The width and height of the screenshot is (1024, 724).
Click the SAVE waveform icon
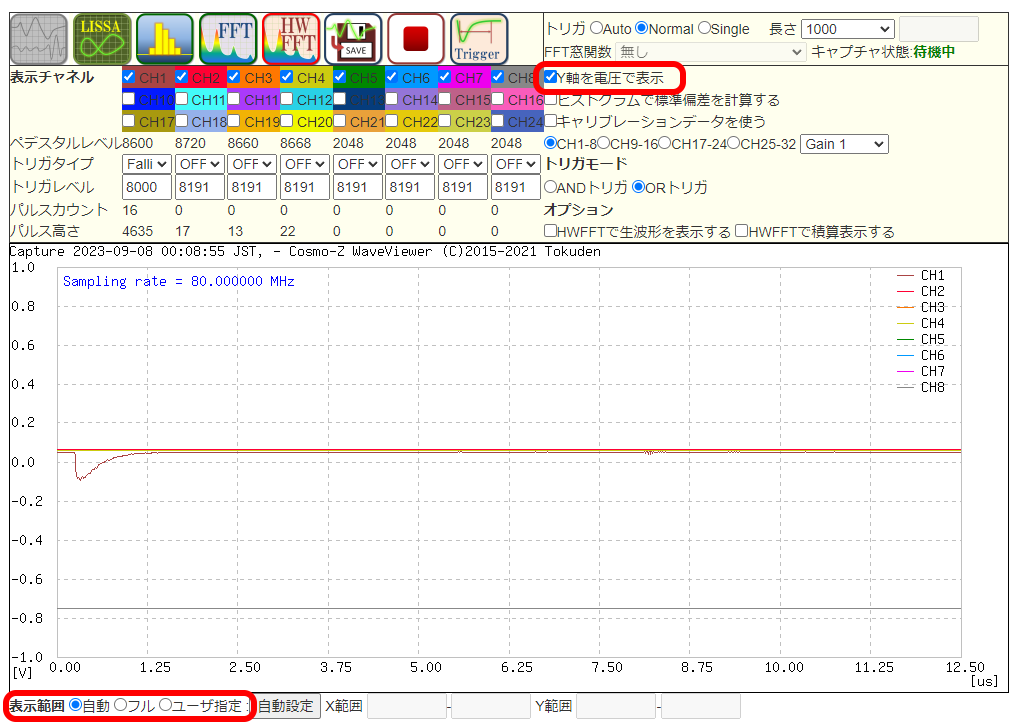[x=353, y=39]
